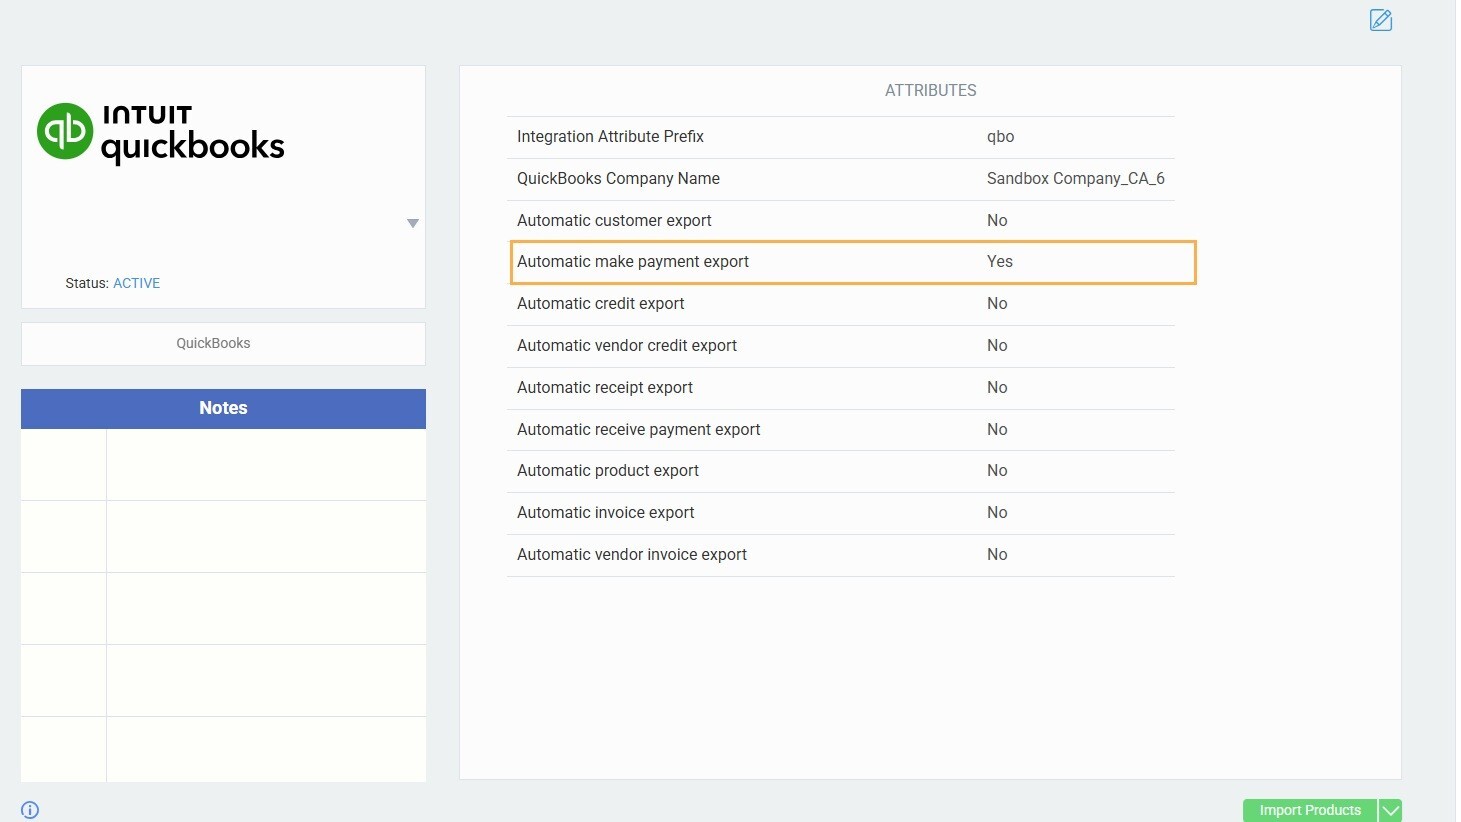Click the Automatic vendor invoice export label
Viewport: 1461px width, 822px height.
pyautogui.click(x=631, y=554)
